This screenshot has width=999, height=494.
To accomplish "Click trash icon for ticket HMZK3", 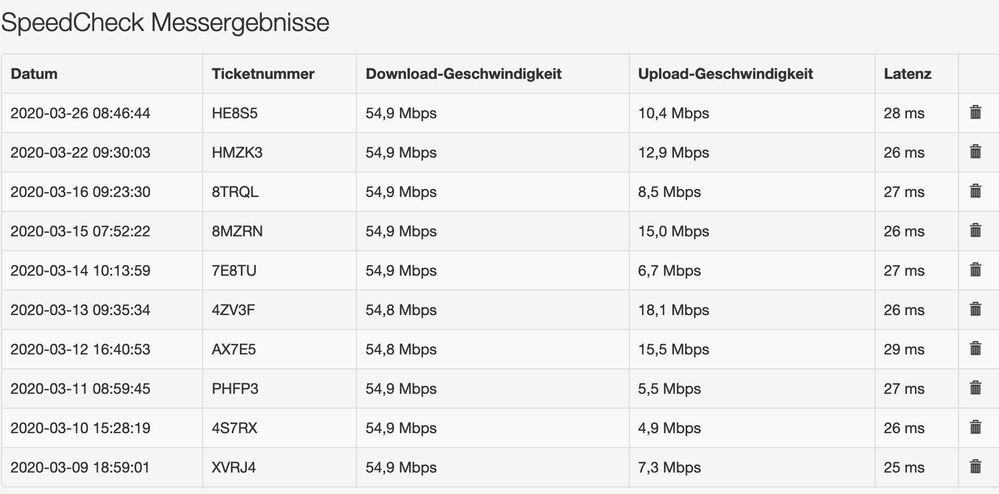I will (975, 152).
